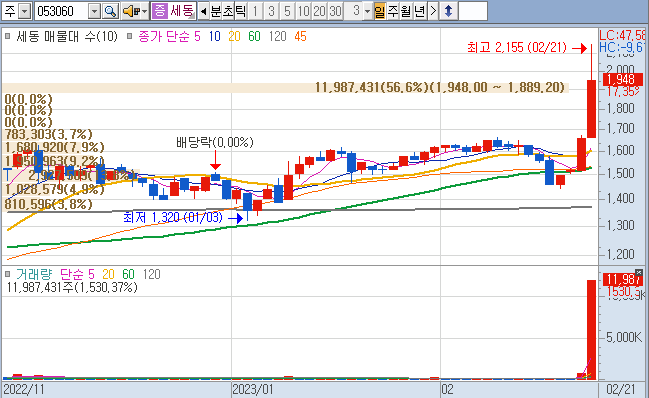Click the 11,987,431주(1,530.37%) volume text
649x398 pixels.
[x=72, y=287]
